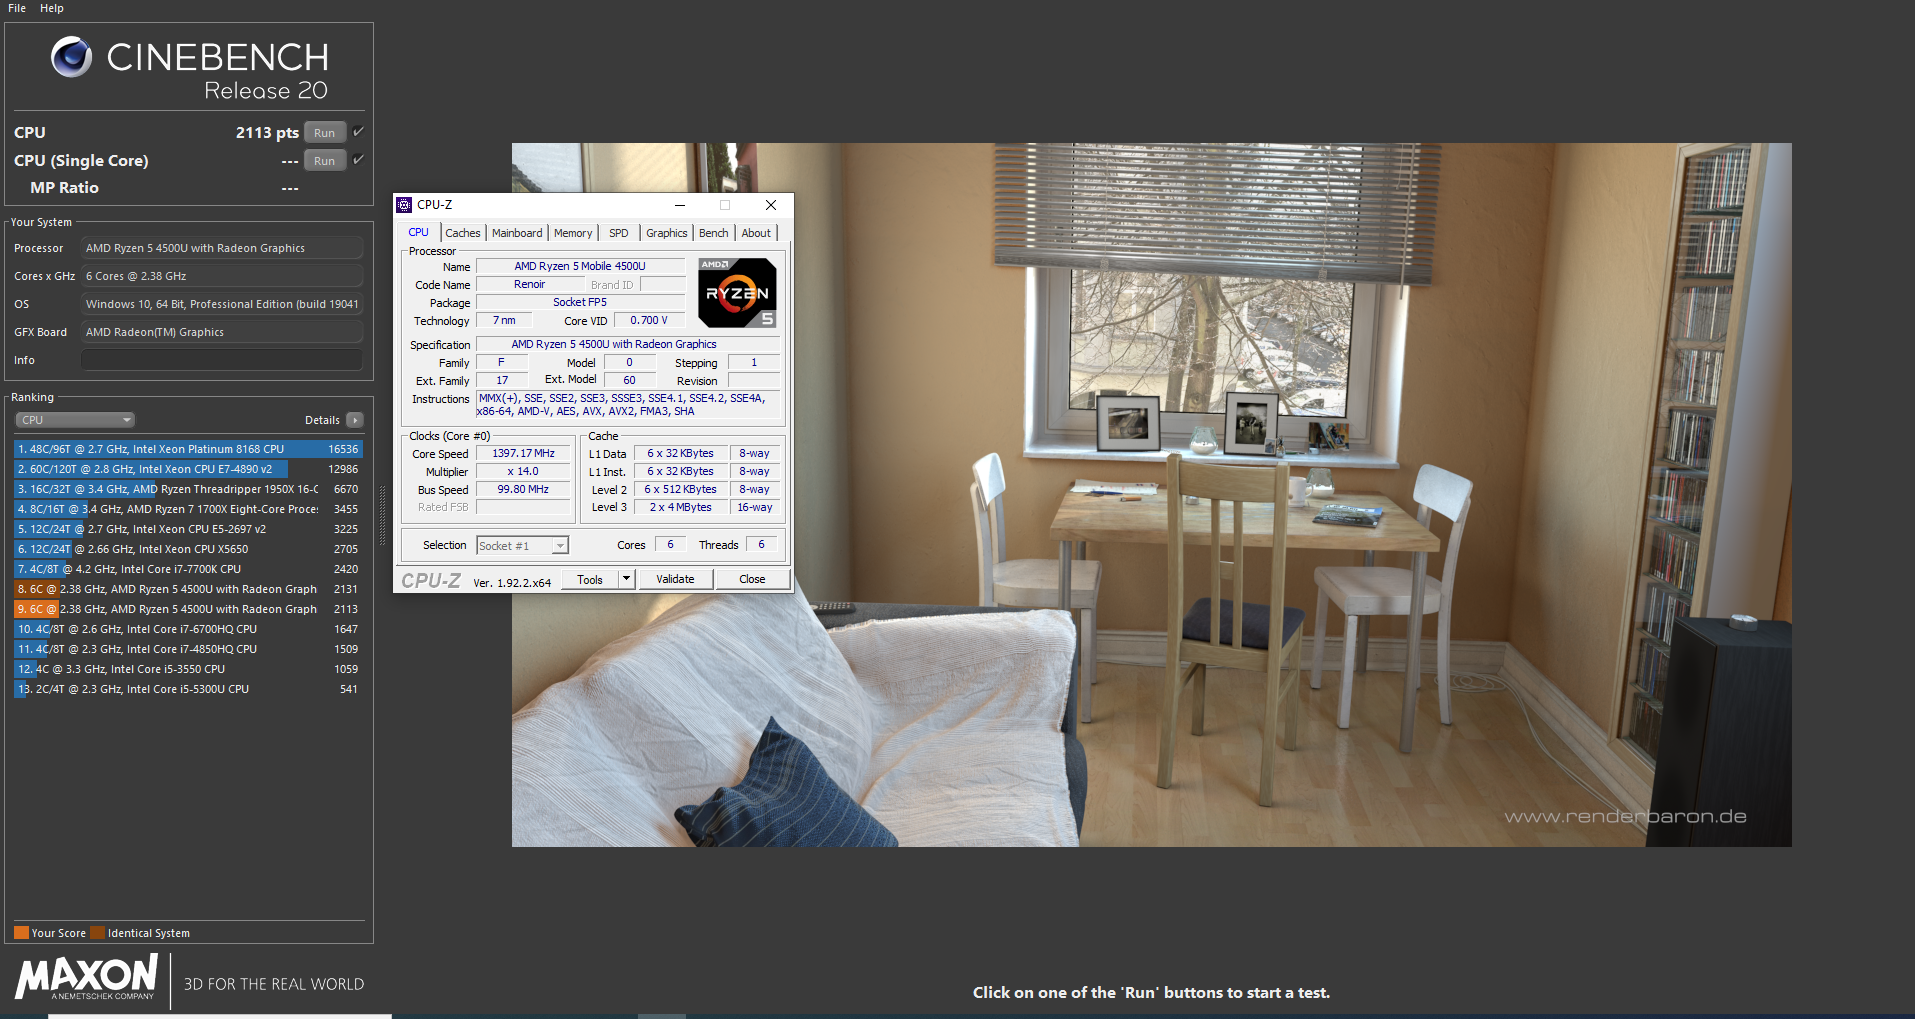Click the Specification field in CPU-Z

point(628,344)
